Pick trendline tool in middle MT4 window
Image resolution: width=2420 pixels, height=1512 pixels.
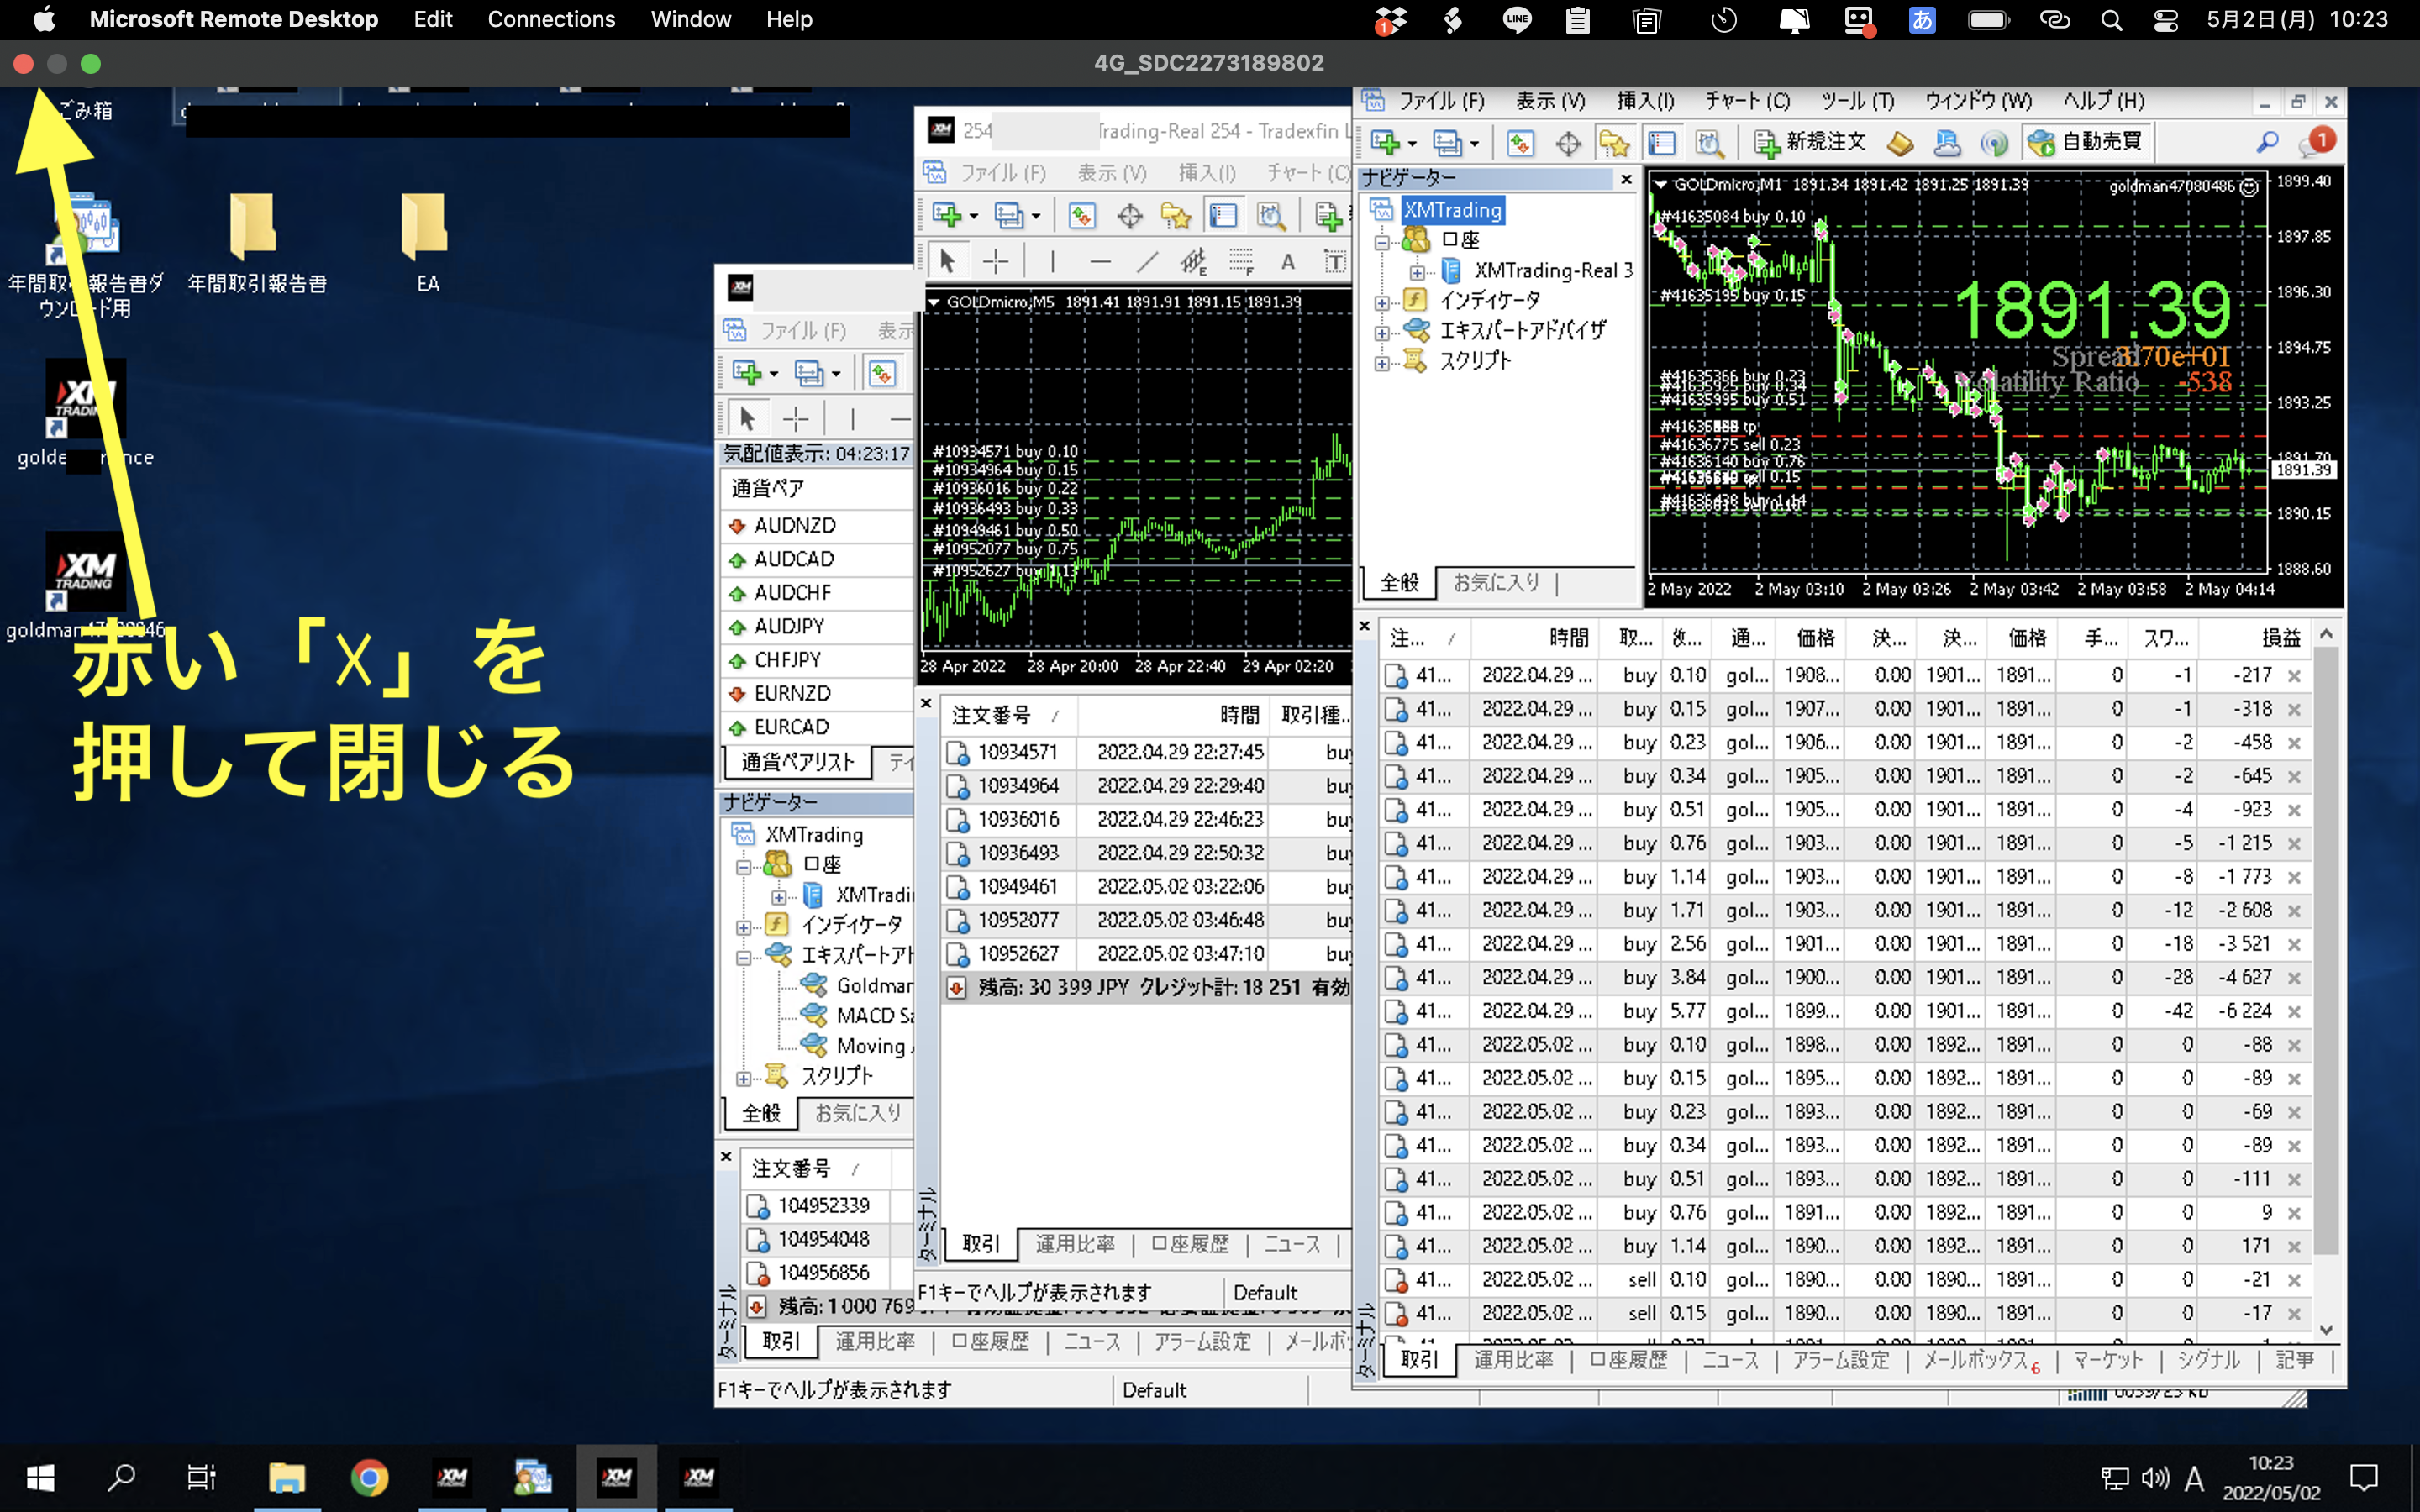[1147, 262]
